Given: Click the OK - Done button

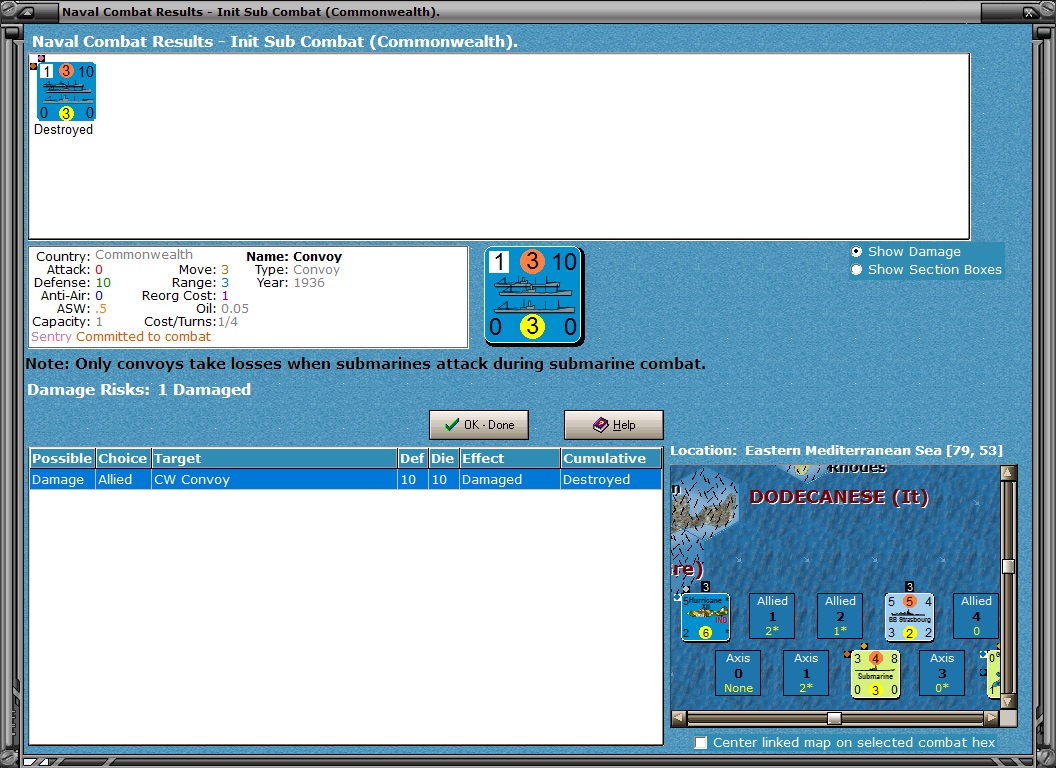Looking at the screenshot, I should [479, 425].
